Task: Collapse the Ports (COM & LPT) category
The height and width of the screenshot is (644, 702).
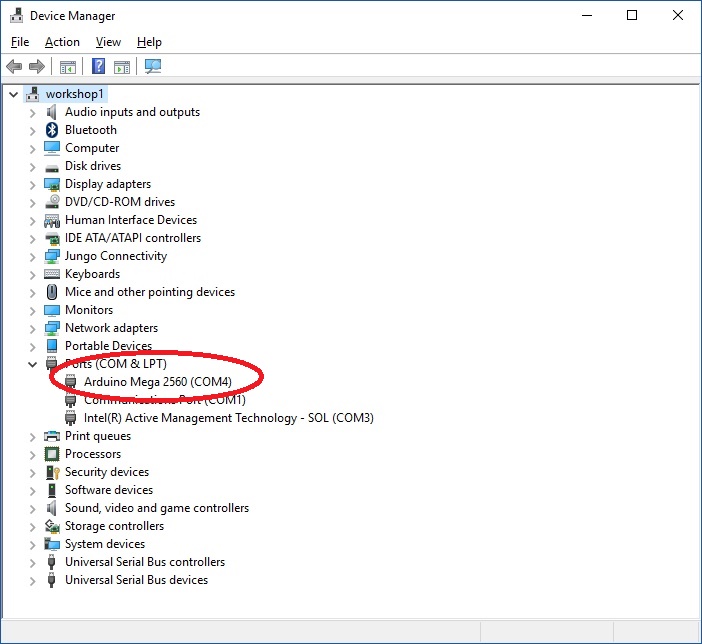Action: (x=32, y=364)
